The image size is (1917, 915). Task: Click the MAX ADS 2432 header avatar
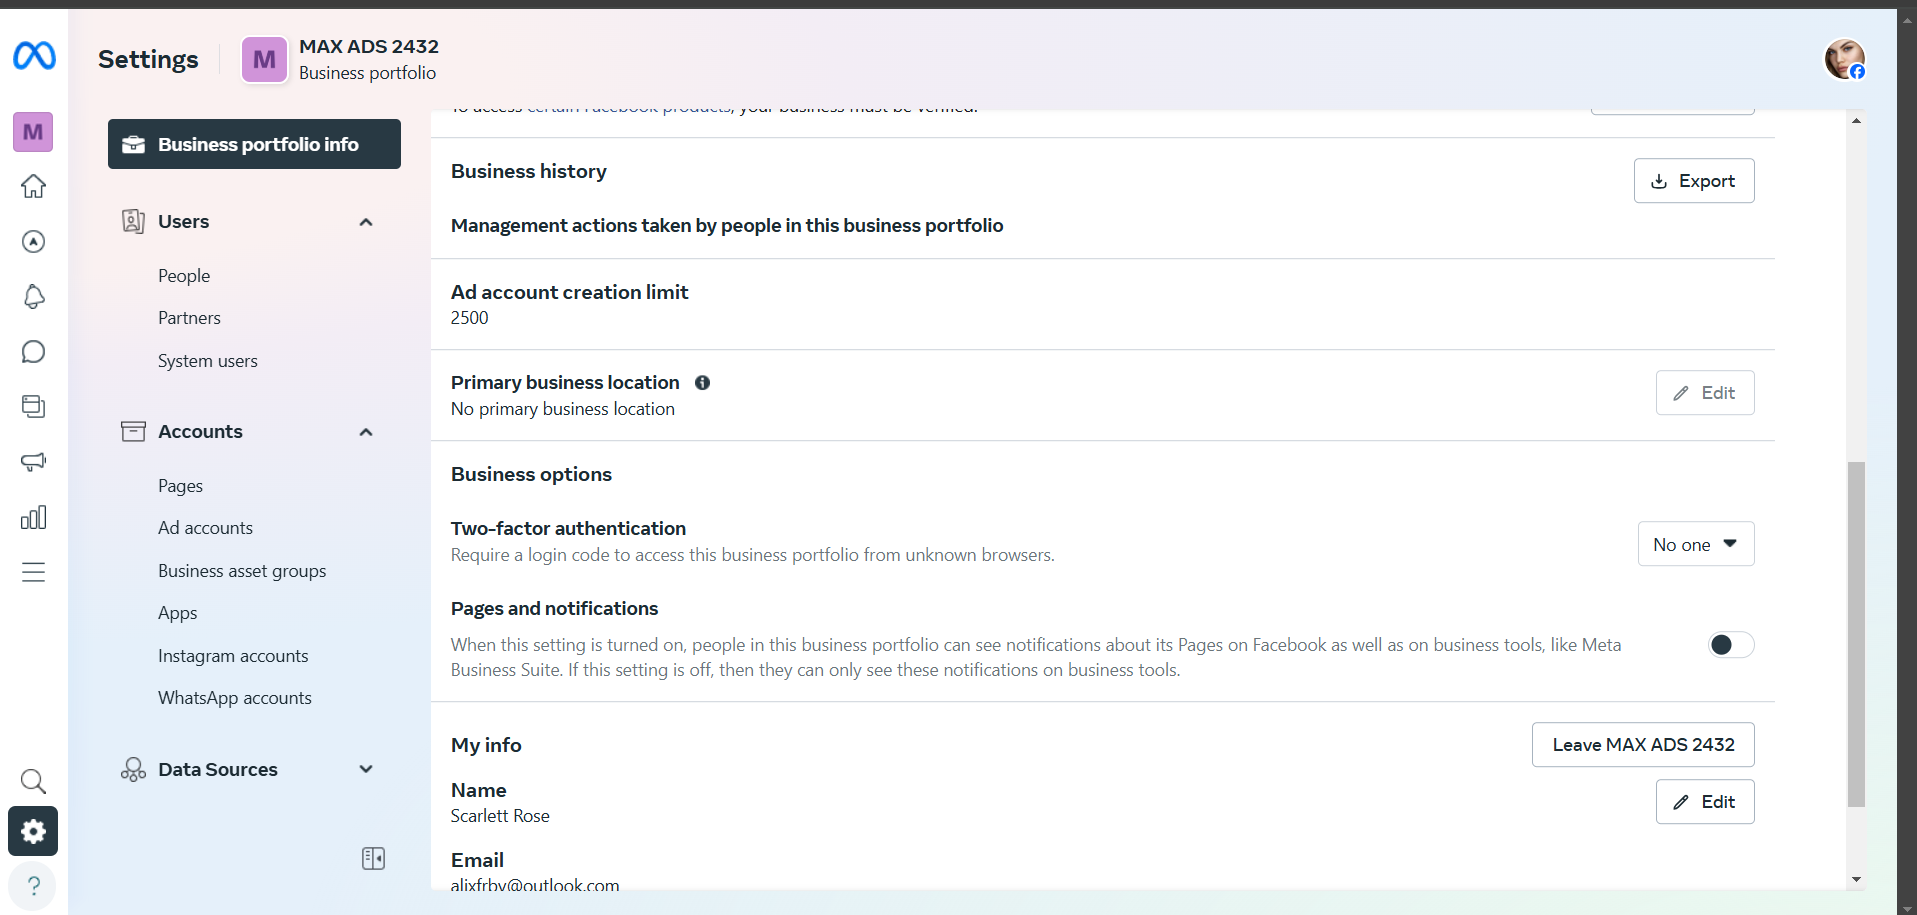point(264,60)
